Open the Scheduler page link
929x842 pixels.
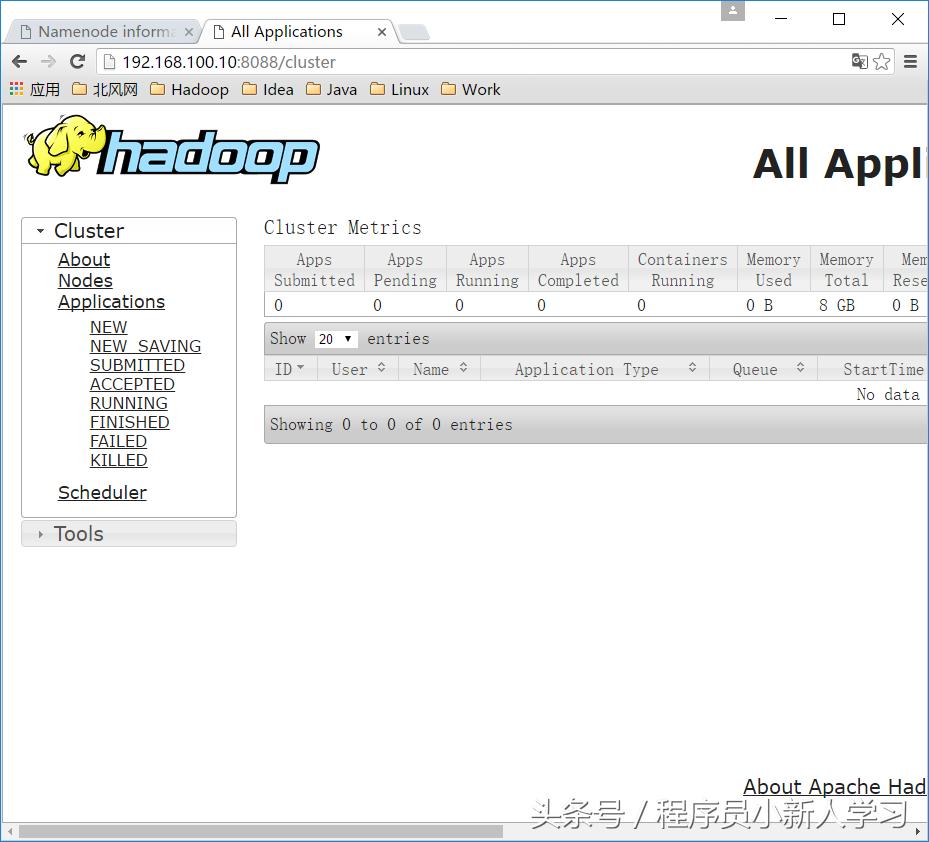[102, 493]
